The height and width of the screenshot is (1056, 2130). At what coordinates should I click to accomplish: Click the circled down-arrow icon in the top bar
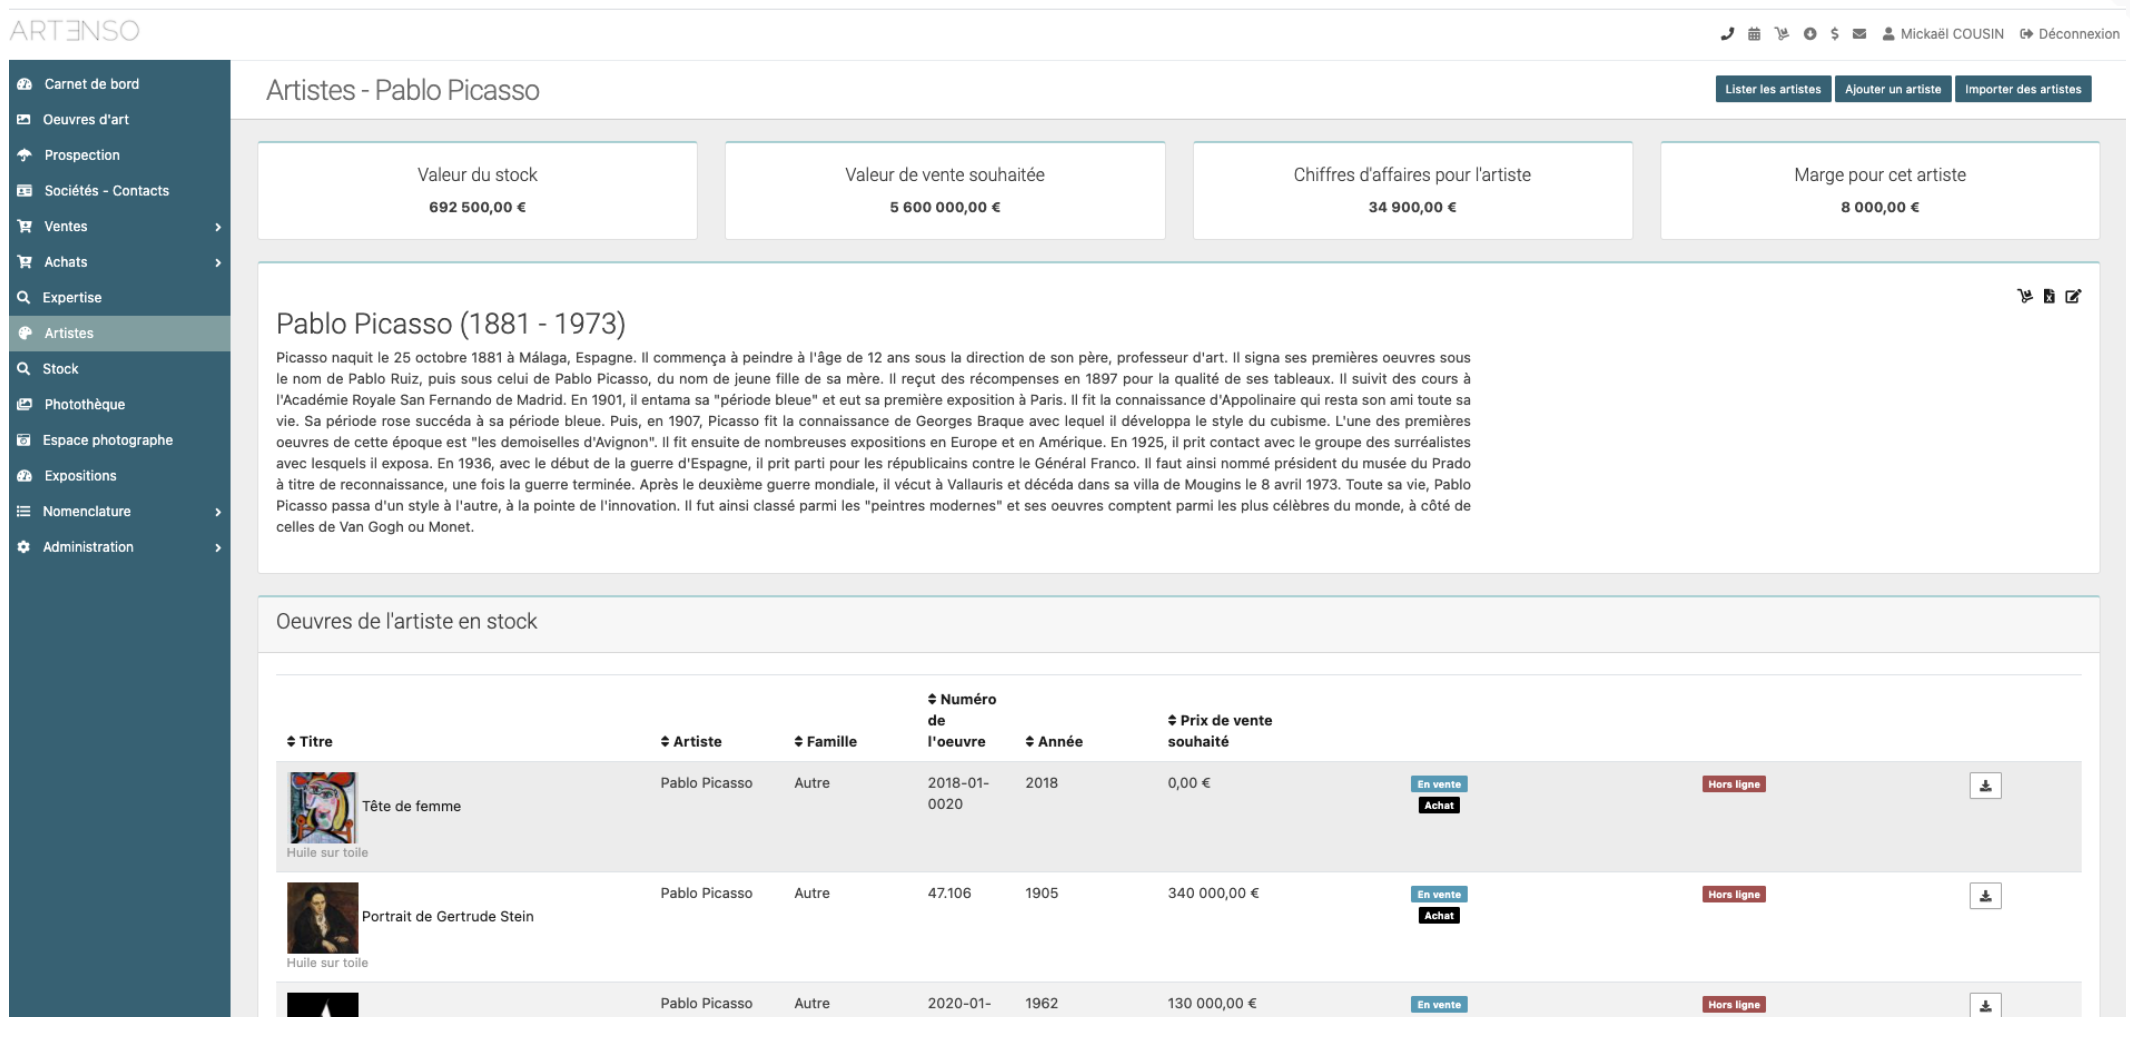(1810, 34)
